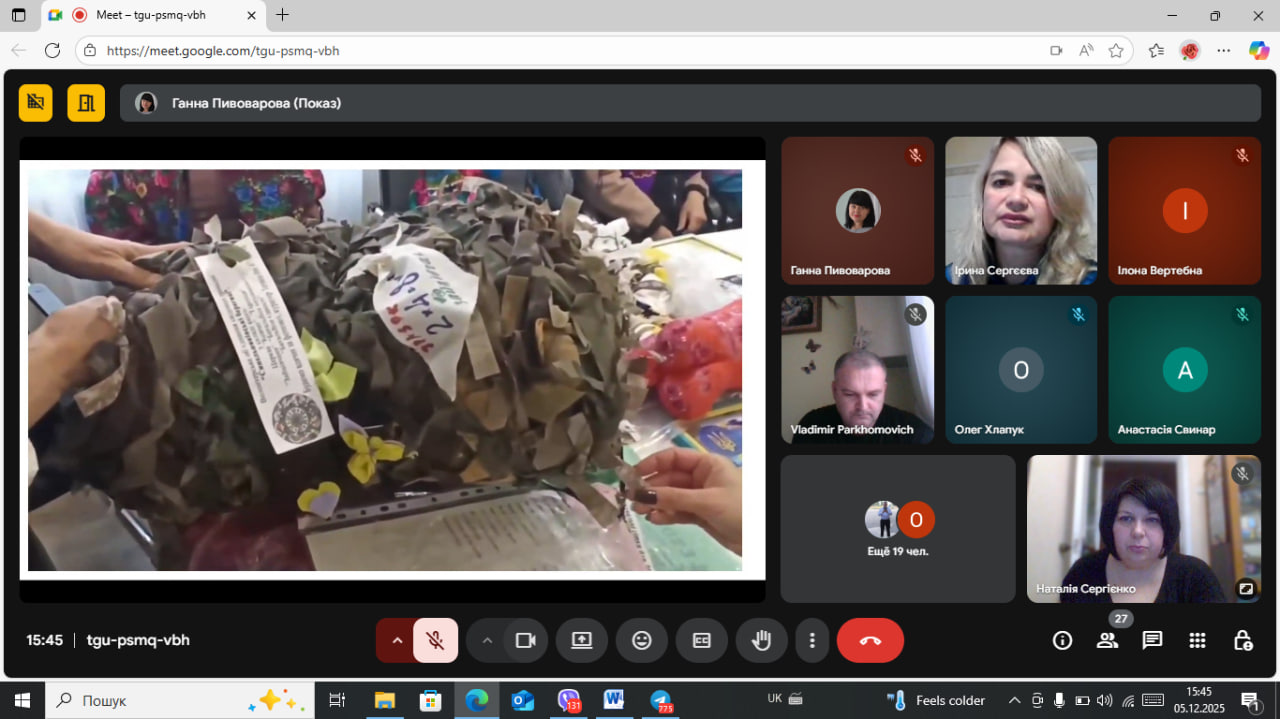Show the participants list
1280x719 pixels.
tap(1107, 641)
